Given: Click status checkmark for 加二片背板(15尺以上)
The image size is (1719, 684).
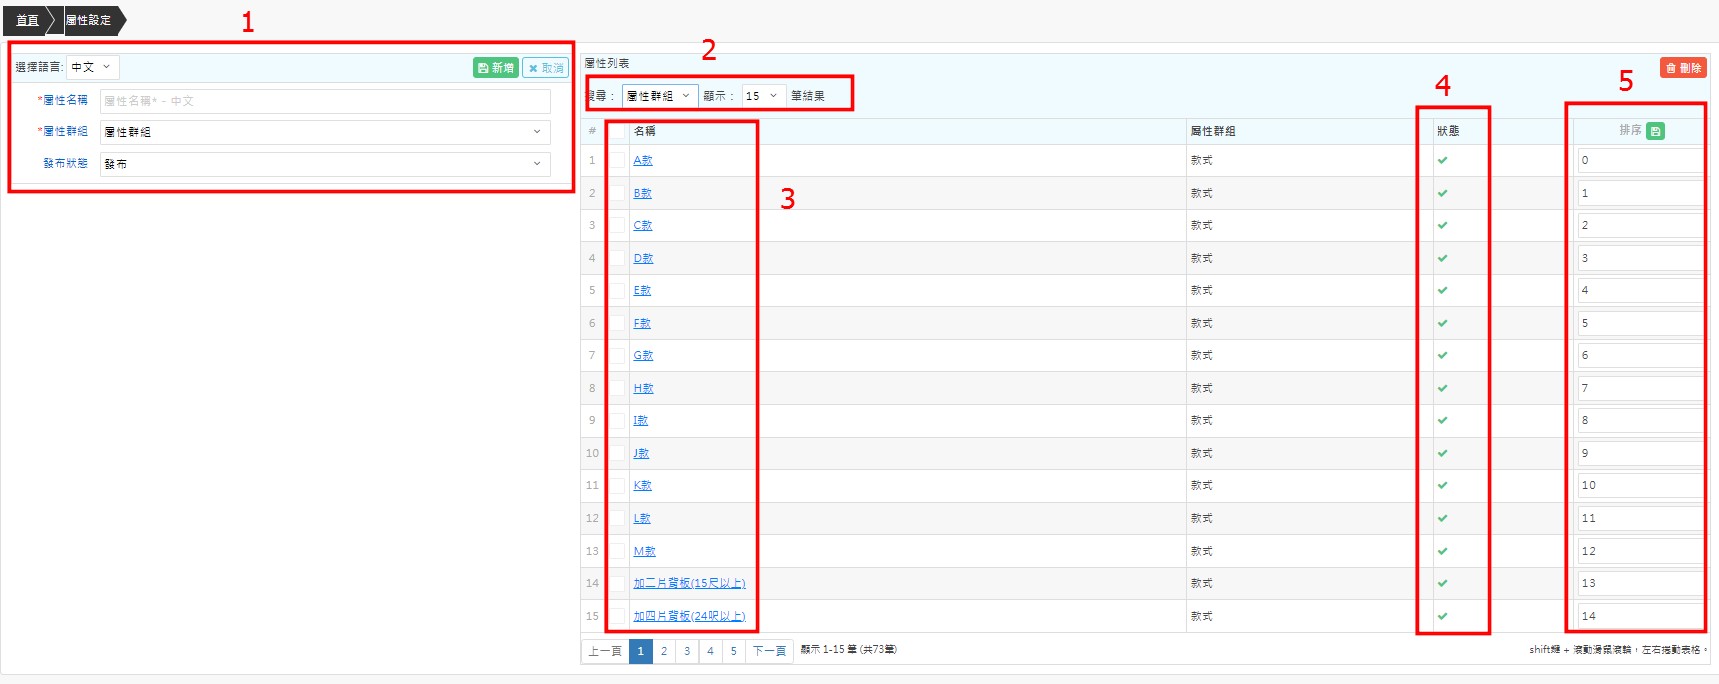Looking at the screenshot, I should click(1442, 584).
